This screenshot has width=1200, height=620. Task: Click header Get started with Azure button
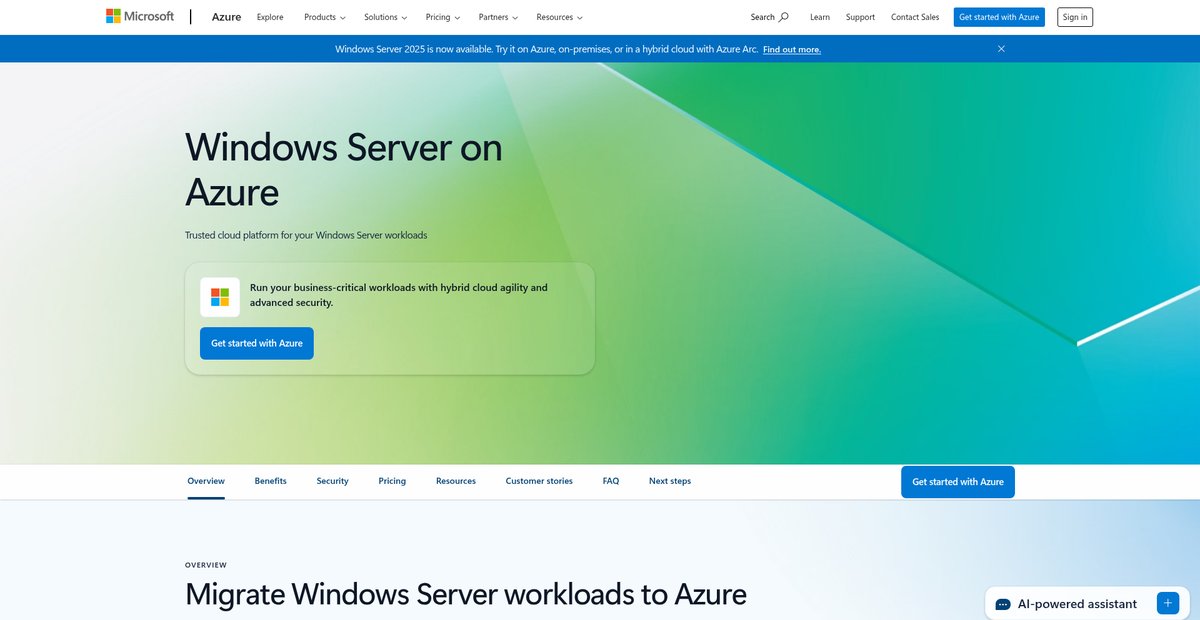pos(999,17)
